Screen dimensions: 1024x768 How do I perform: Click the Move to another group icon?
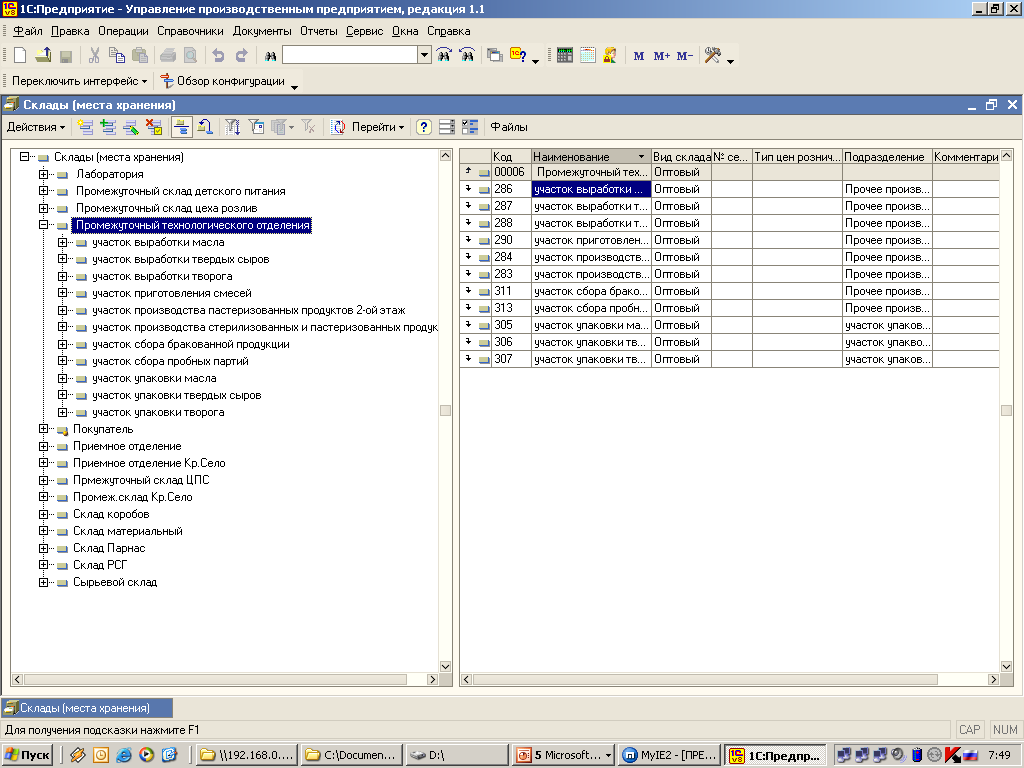coord(205,127)
